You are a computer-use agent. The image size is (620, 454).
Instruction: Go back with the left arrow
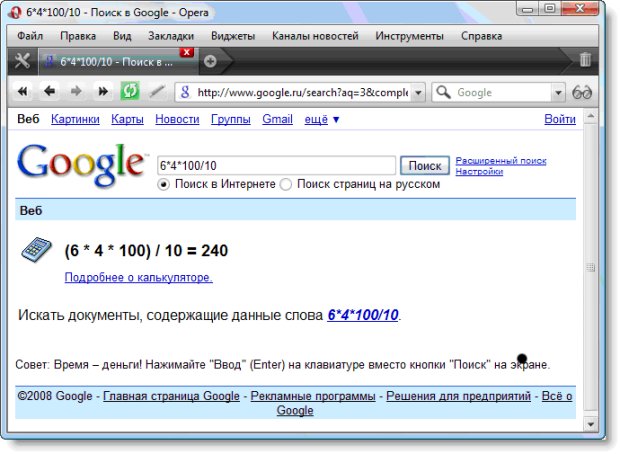[x=49, y=92]
